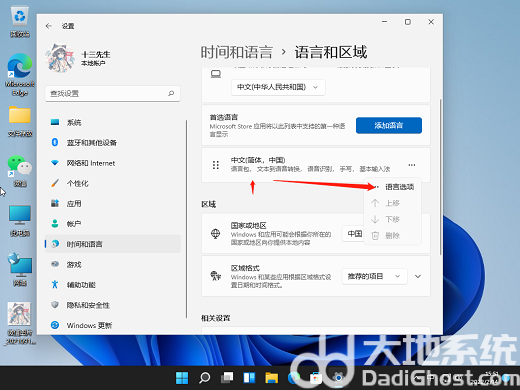The width and height of the screenshot is (520, 390).
Task: Open the anime image file on desktop
Action: tap(19, 323)
